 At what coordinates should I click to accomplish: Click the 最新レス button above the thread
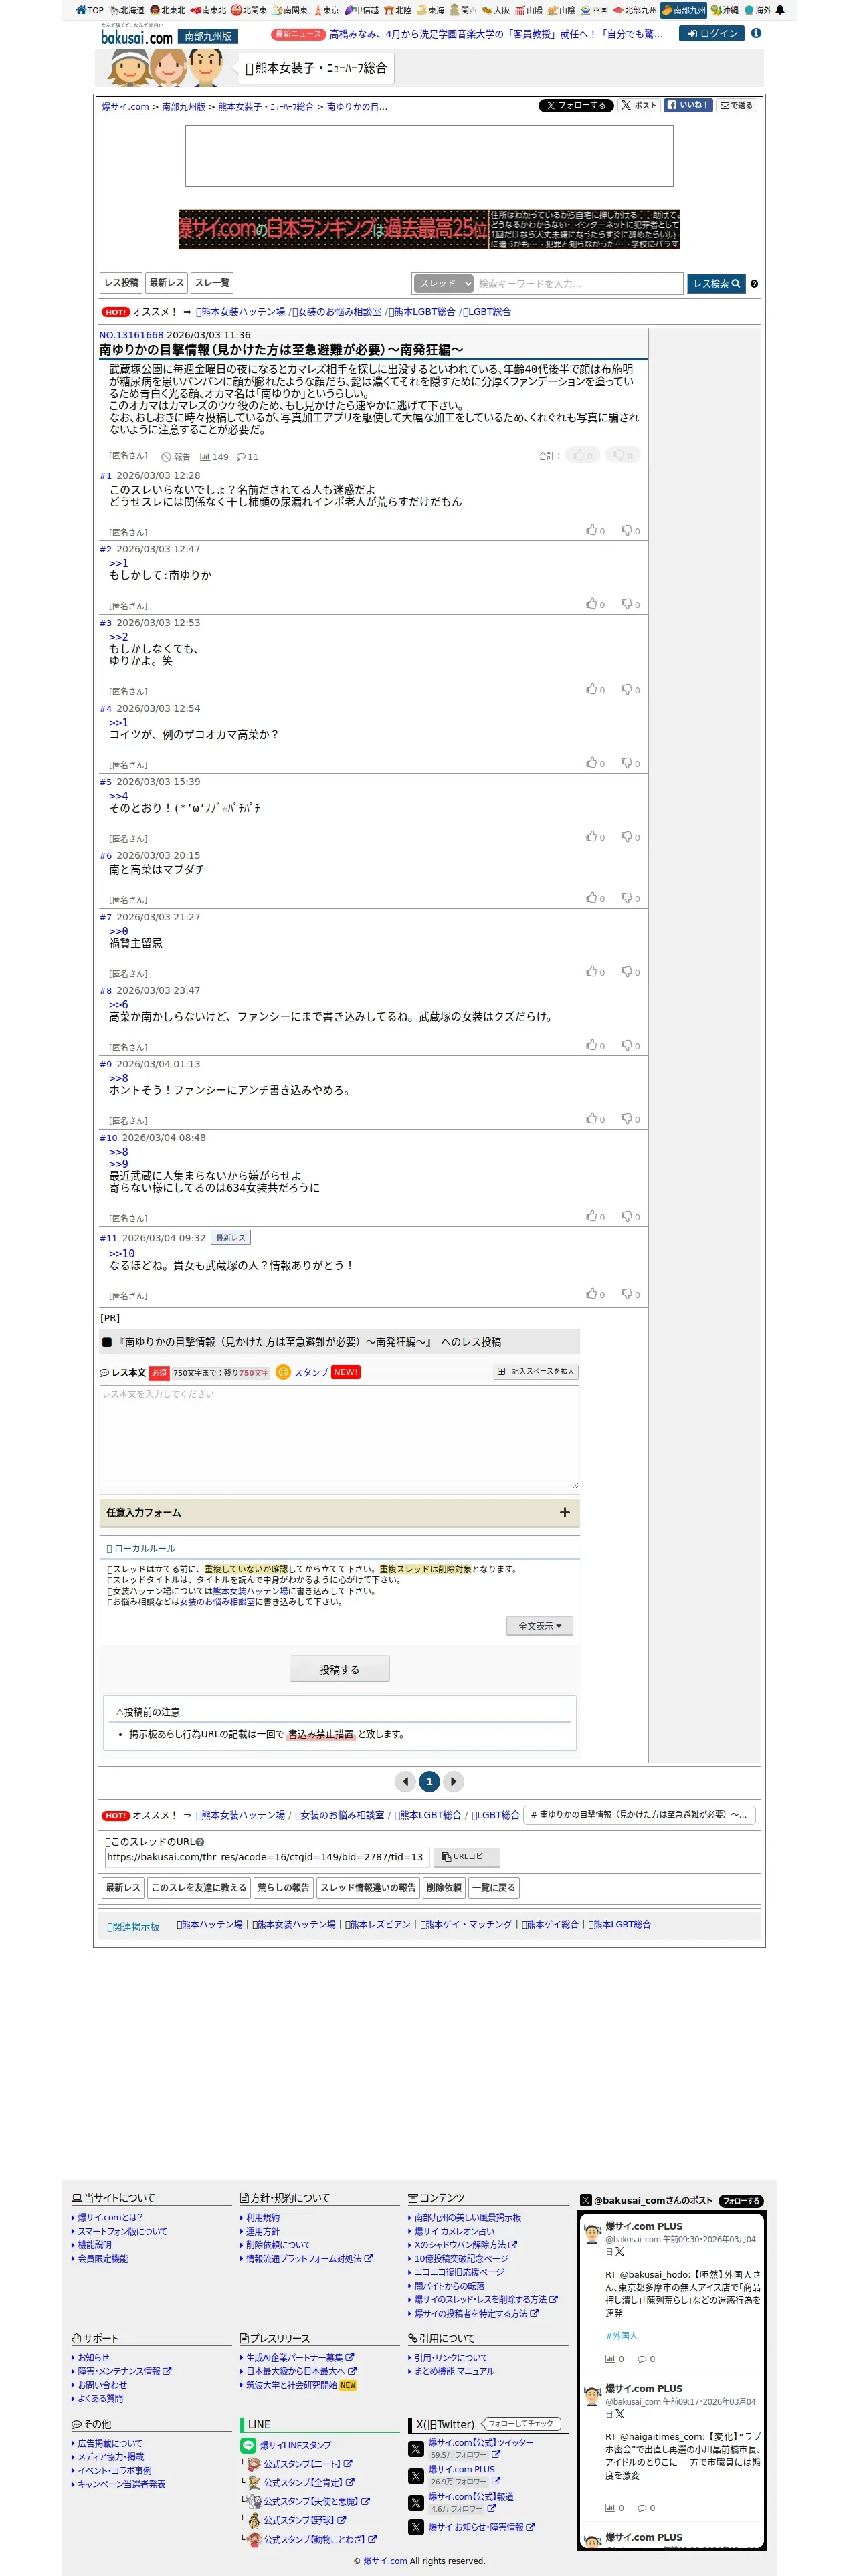tap(166, 283)
